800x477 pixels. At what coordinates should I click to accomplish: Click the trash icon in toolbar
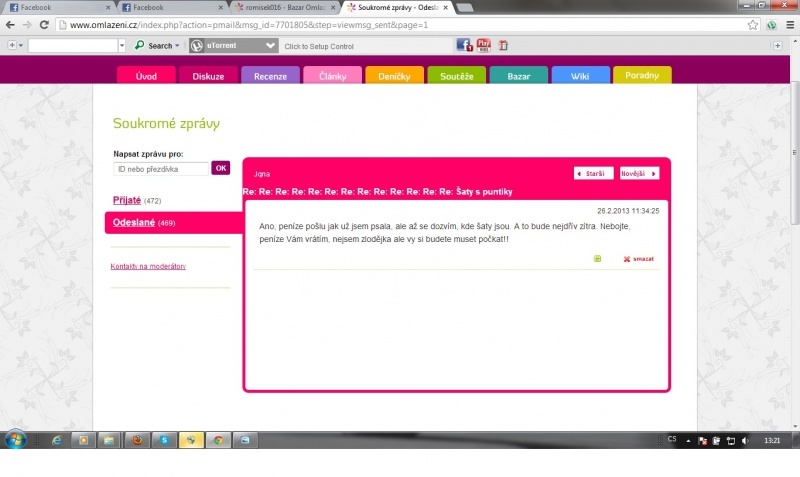[x=503, y=45]
